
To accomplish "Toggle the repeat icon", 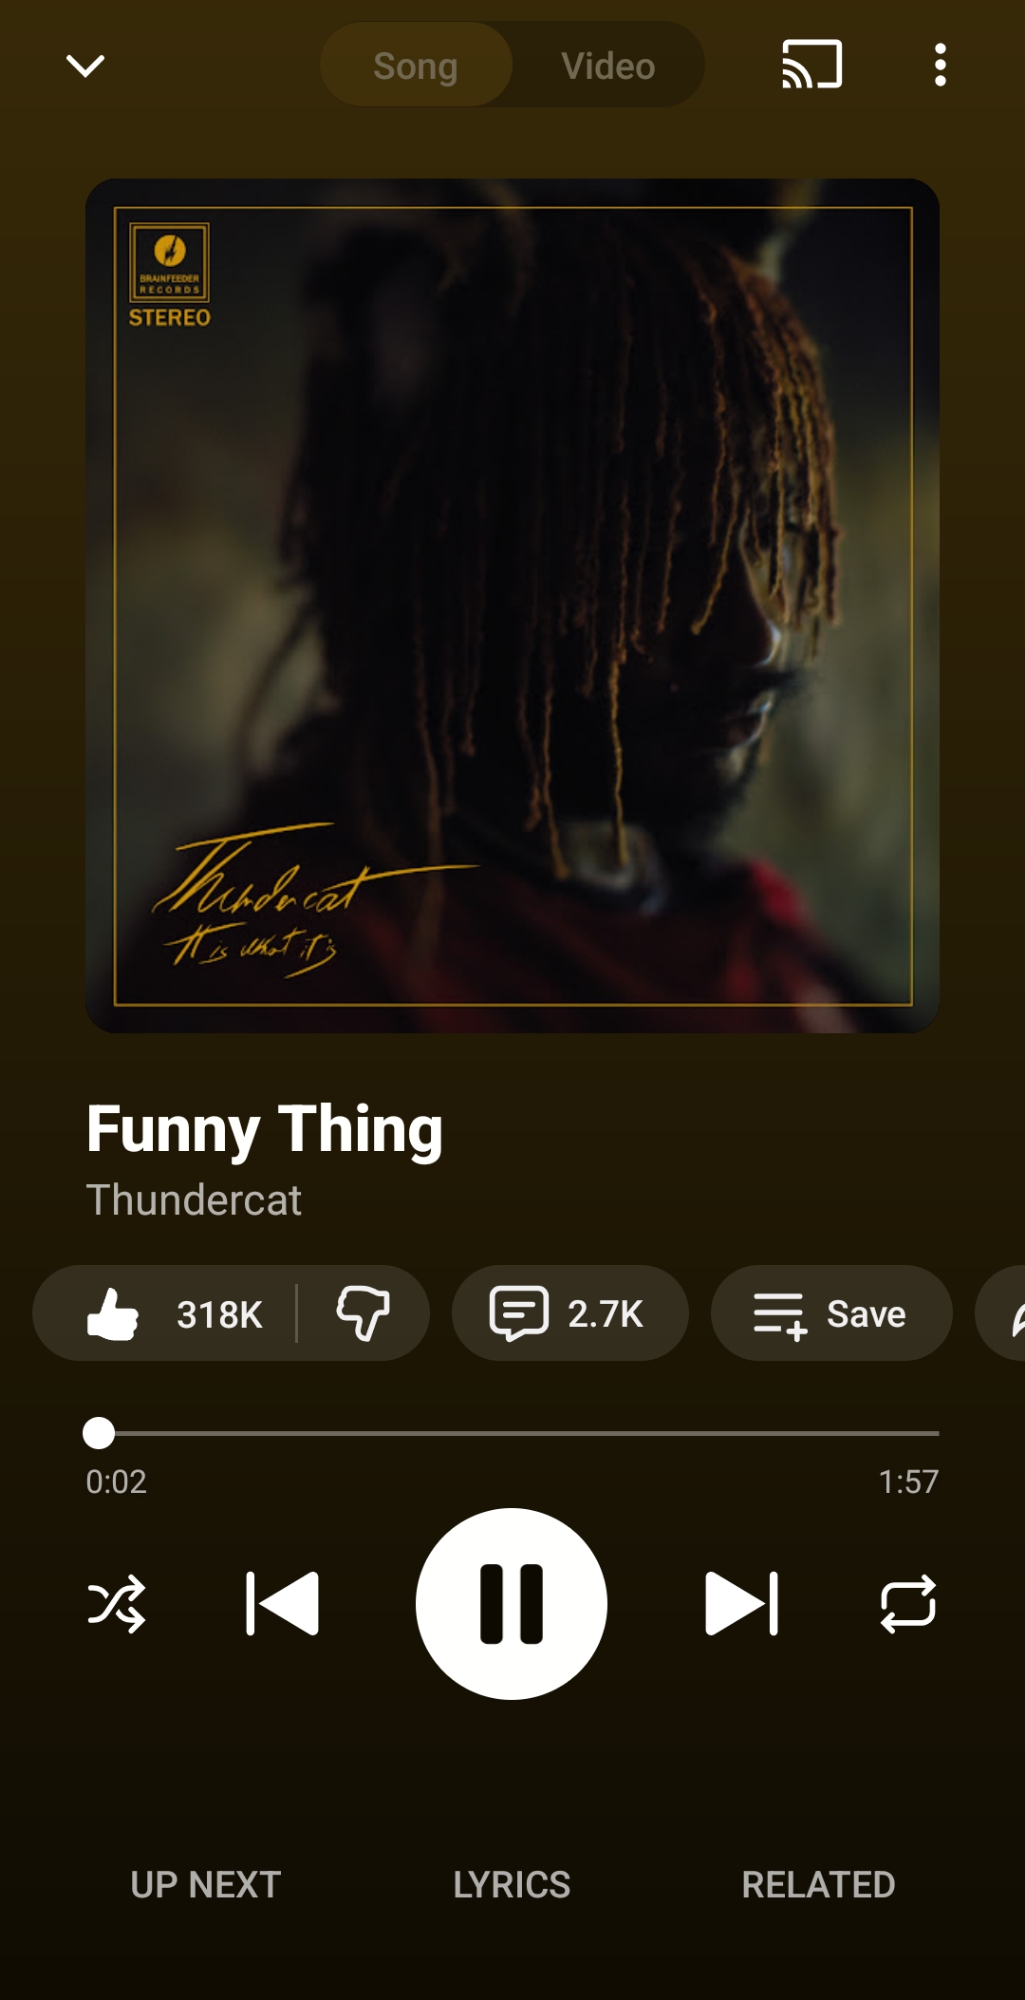I will point(908,1604).
